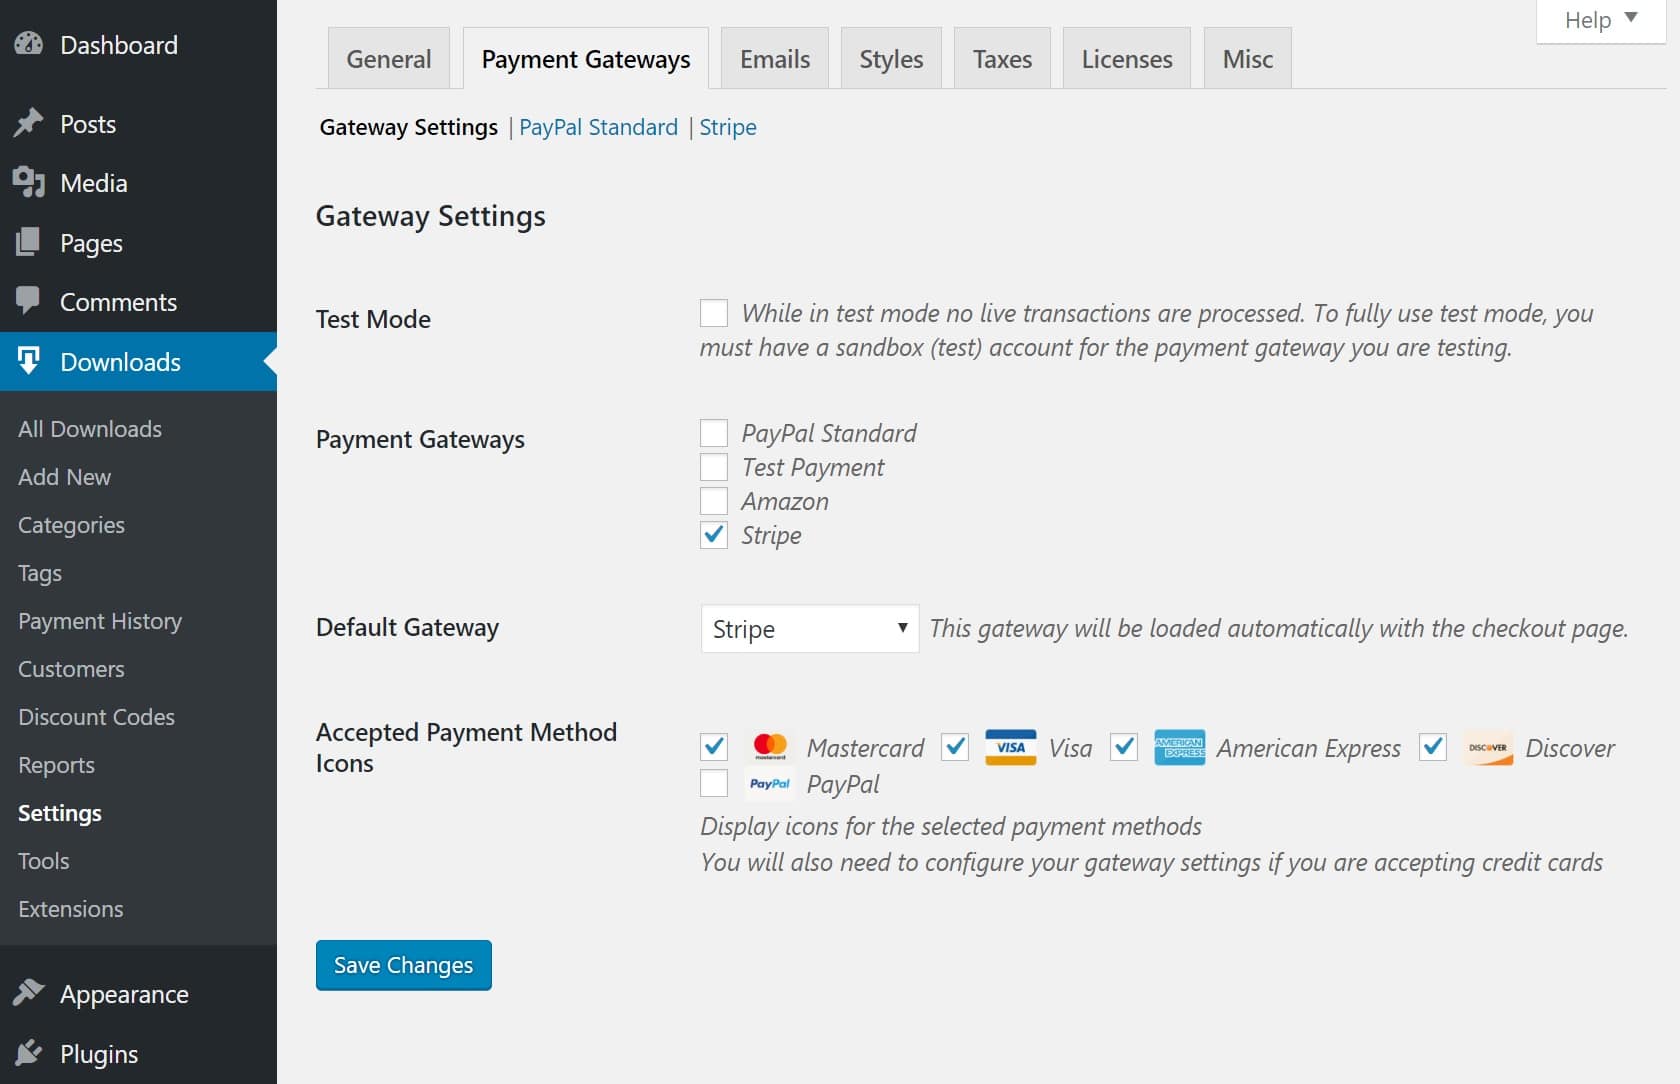Open the Stripe gateway settings link

pos(728,127)
